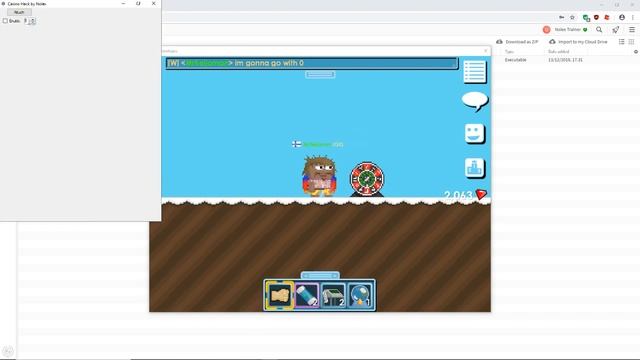Screen dimensions: 640x360
Task: Open the hamburger menu on website header
Action: tap(632, 30)
